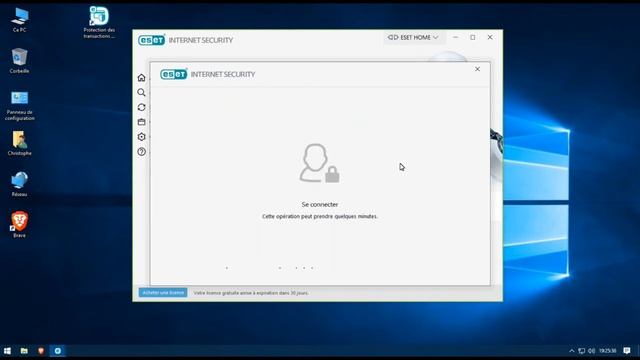Launch Brave from the taskbar
The height and width of the screenshot is (360, 640).
[41, 351]
